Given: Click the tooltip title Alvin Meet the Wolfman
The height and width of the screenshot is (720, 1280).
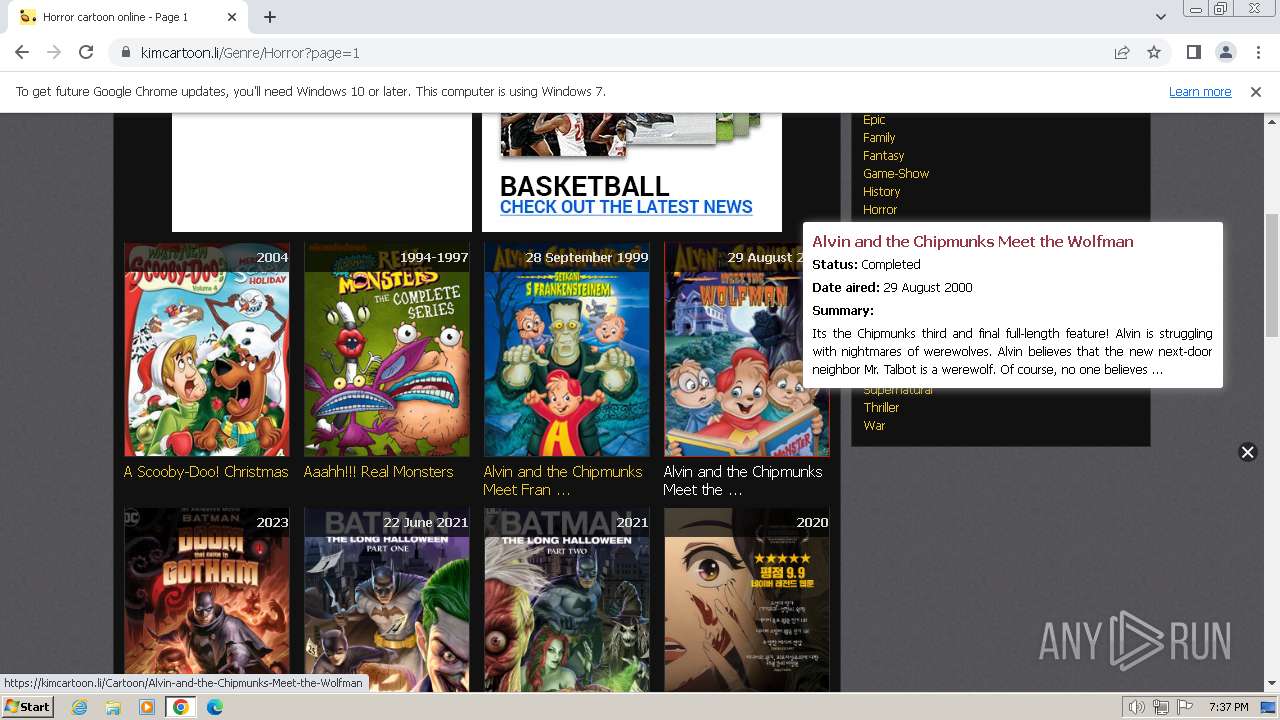Looking at the screenshot, I should [x=972, y=241].
